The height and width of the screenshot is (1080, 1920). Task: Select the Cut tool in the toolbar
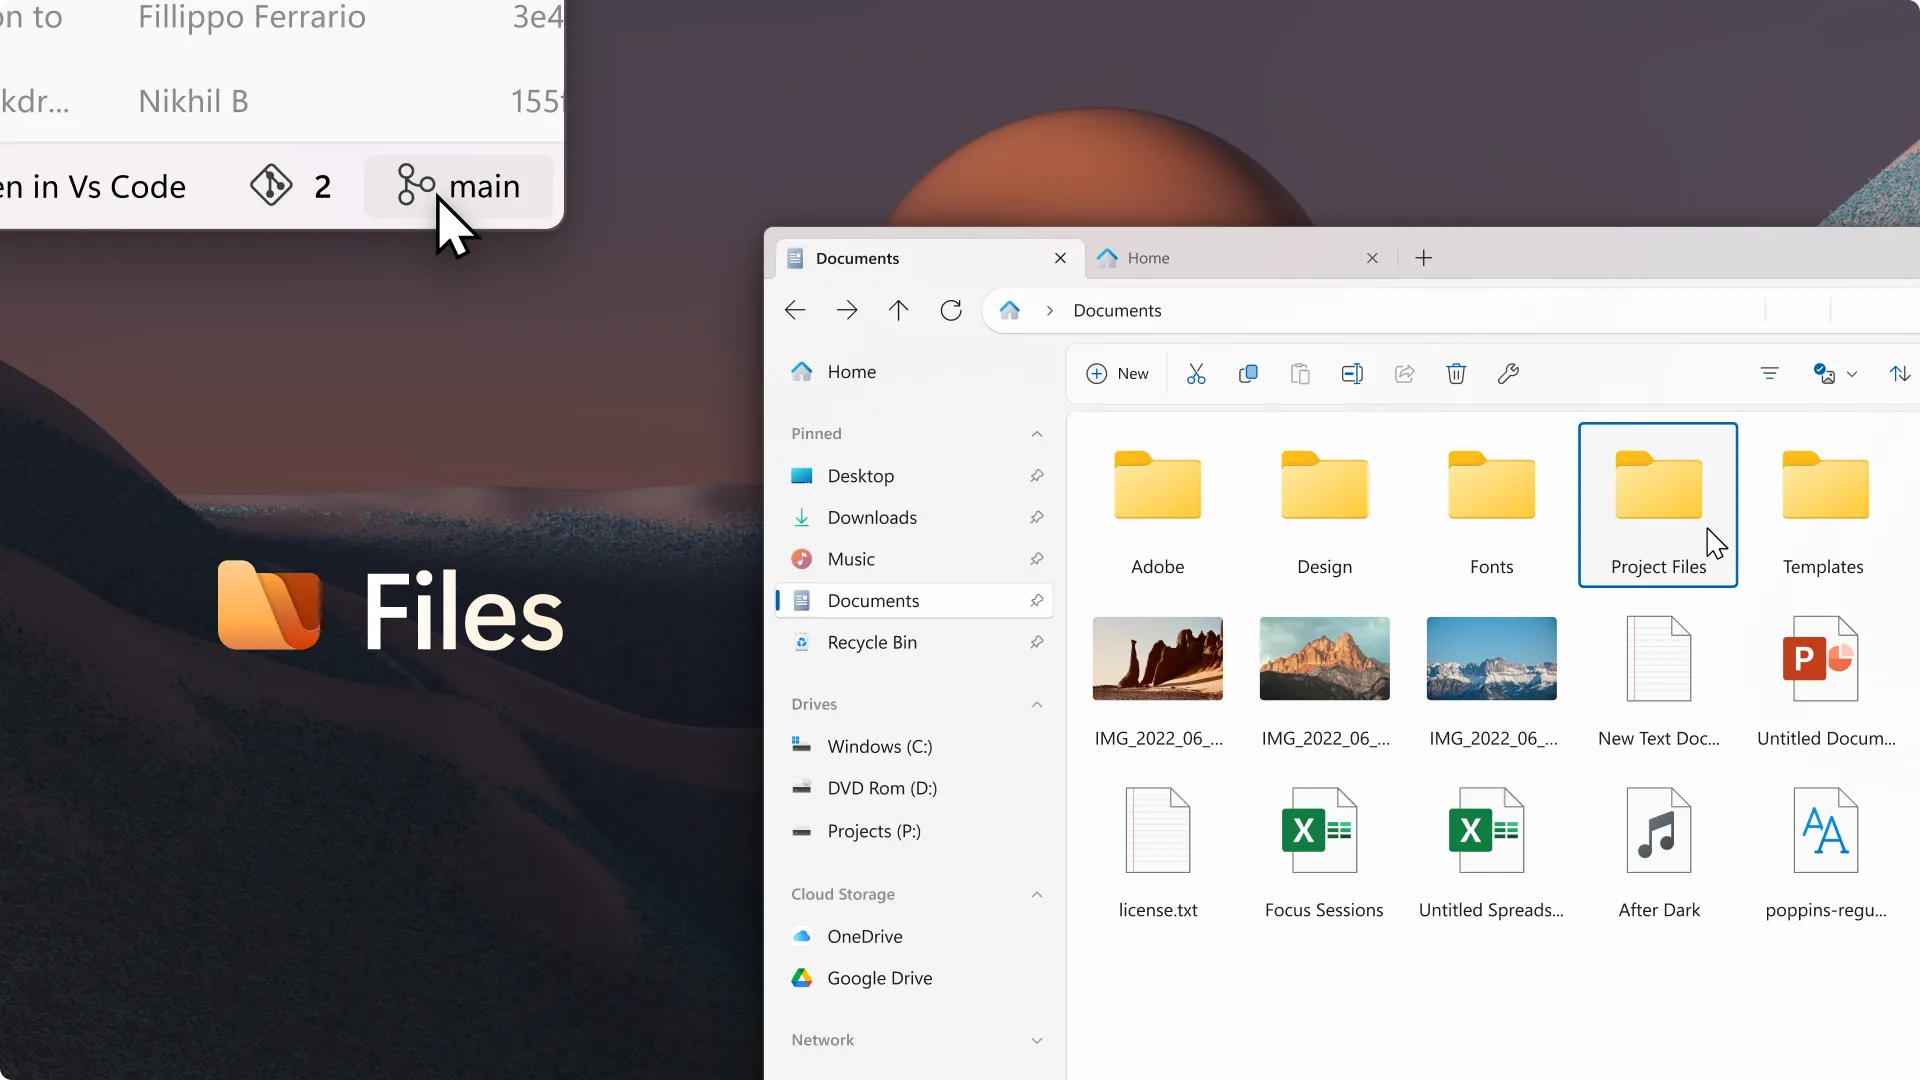pyautogui.click(x=1196, y=373)
